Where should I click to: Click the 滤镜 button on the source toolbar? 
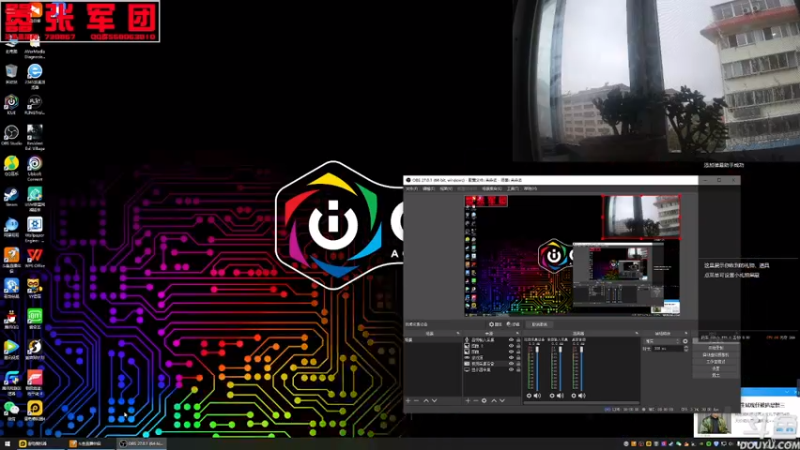coord(513,324)
